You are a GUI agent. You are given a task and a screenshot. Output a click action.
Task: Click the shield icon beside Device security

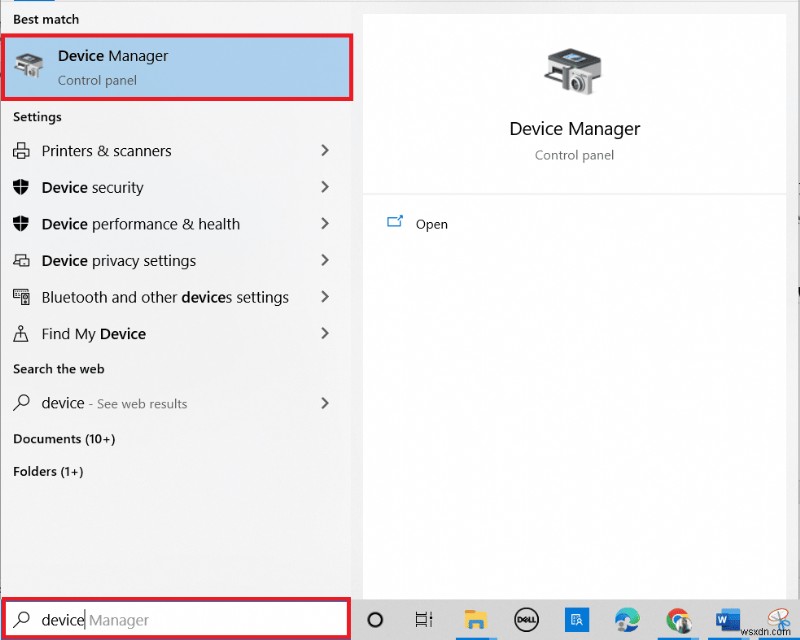[x=22, y=187]
